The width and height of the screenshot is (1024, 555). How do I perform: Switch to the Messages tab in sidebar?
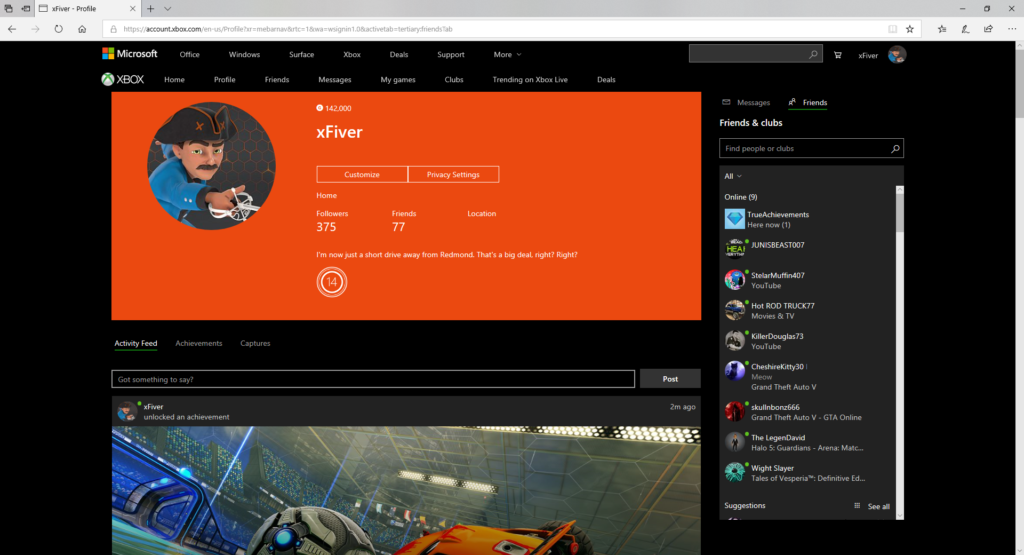[x=746, y=102]
